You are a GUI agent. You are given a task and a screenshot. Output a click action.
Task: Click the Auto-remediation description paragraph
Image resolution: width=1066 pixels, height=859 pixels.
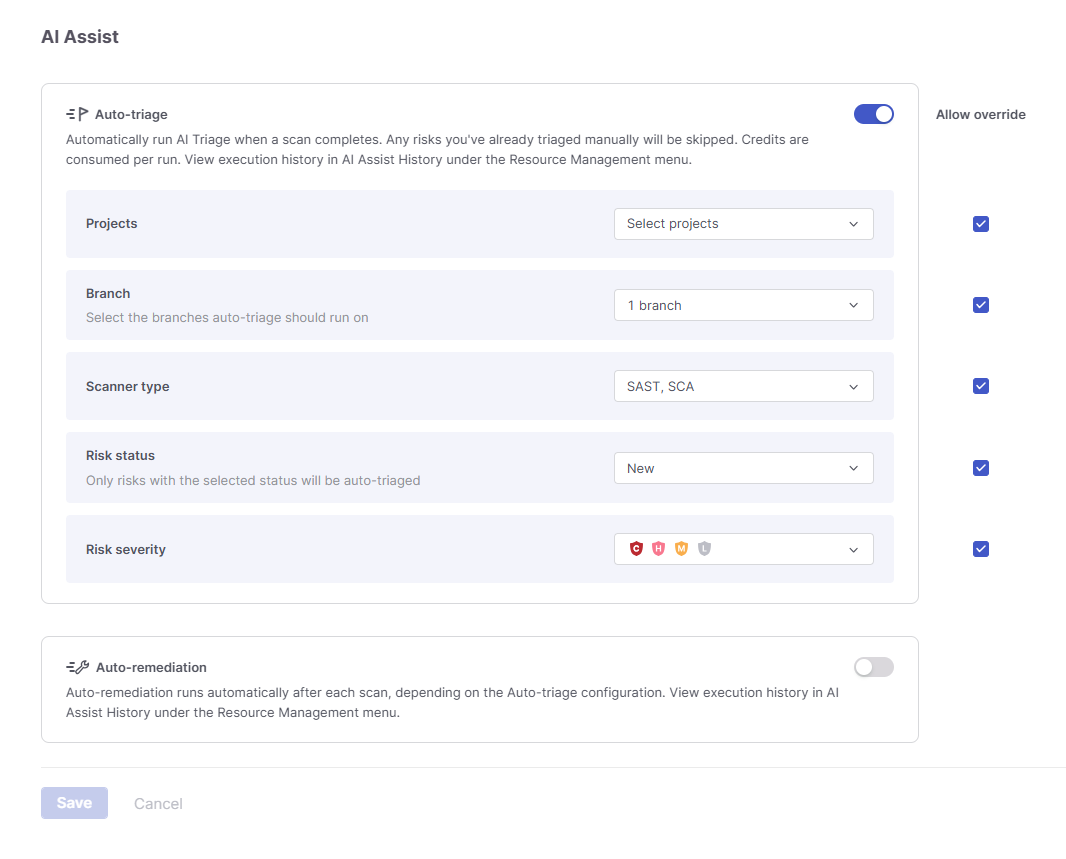452,703
